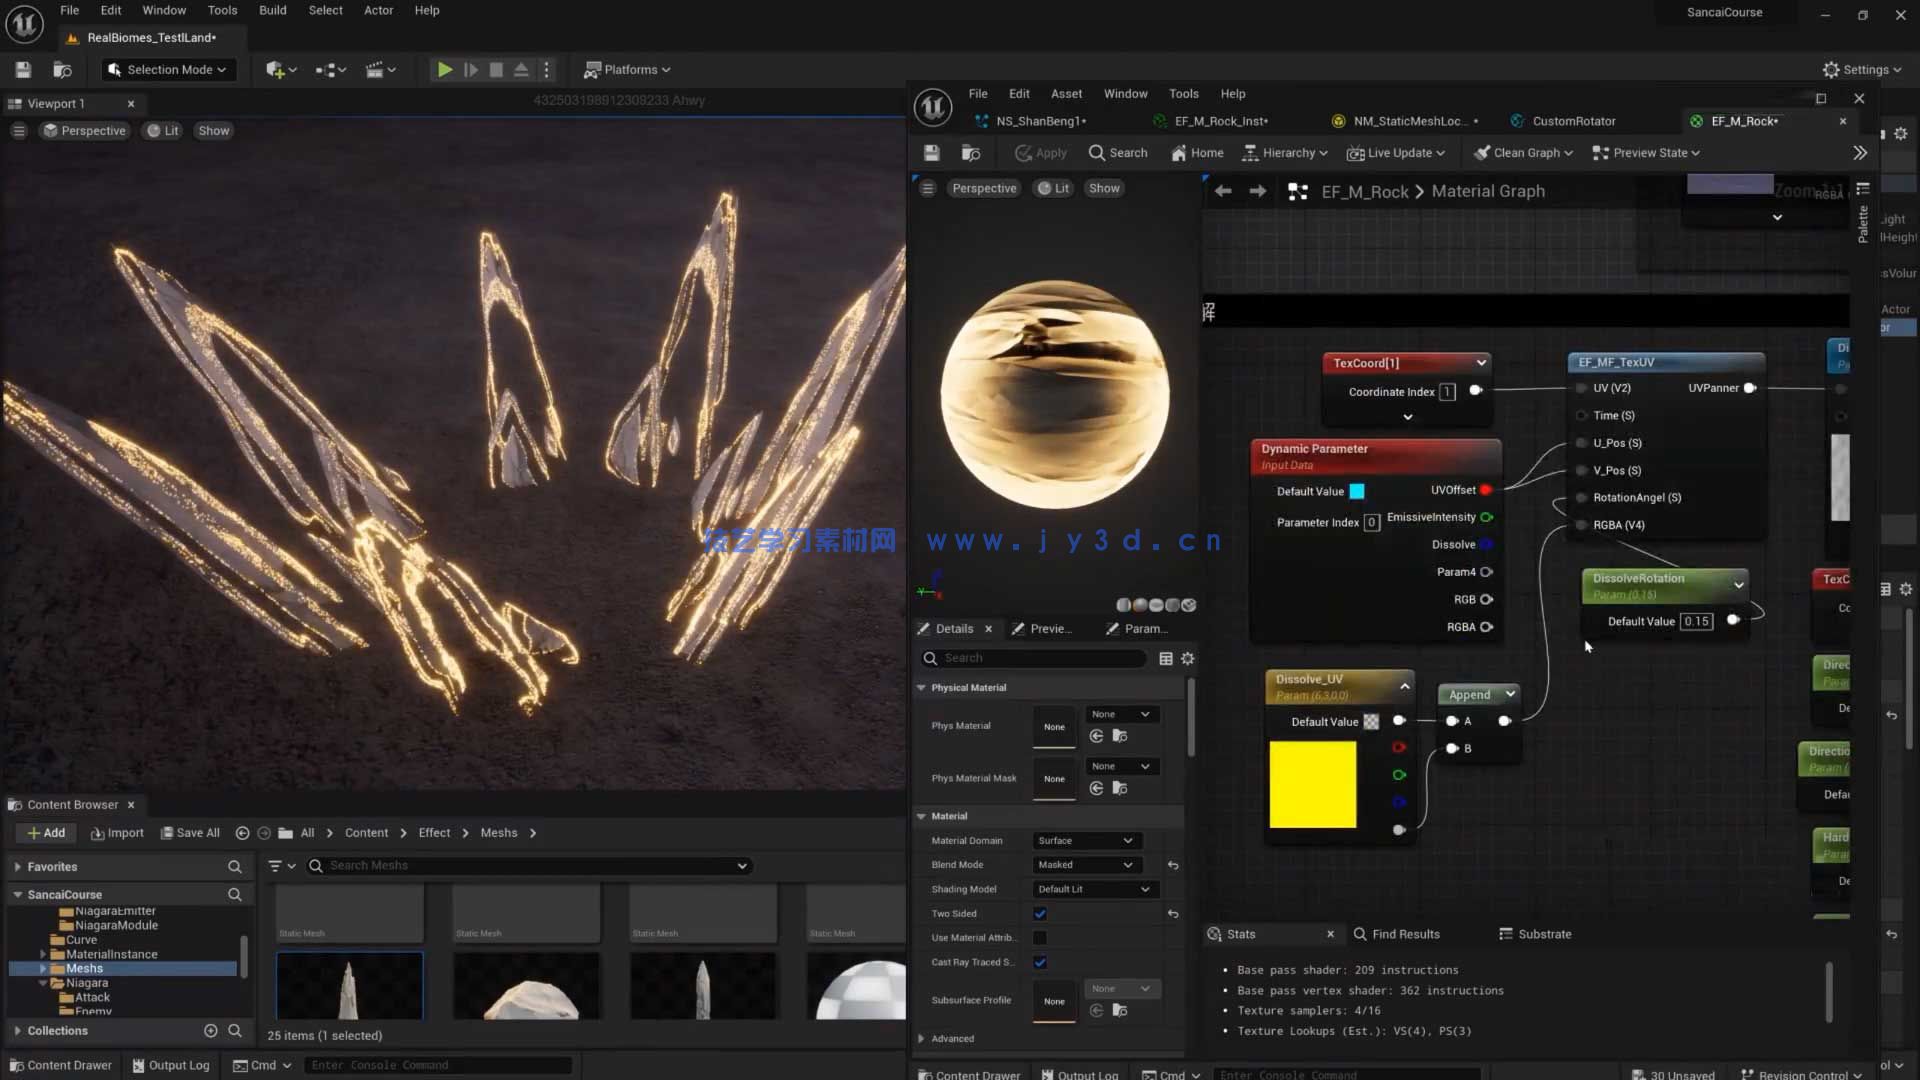Toggle the Two Sided checkbox
1920x1080 pixels.
pyautogui.click(x=1040, y=914)
